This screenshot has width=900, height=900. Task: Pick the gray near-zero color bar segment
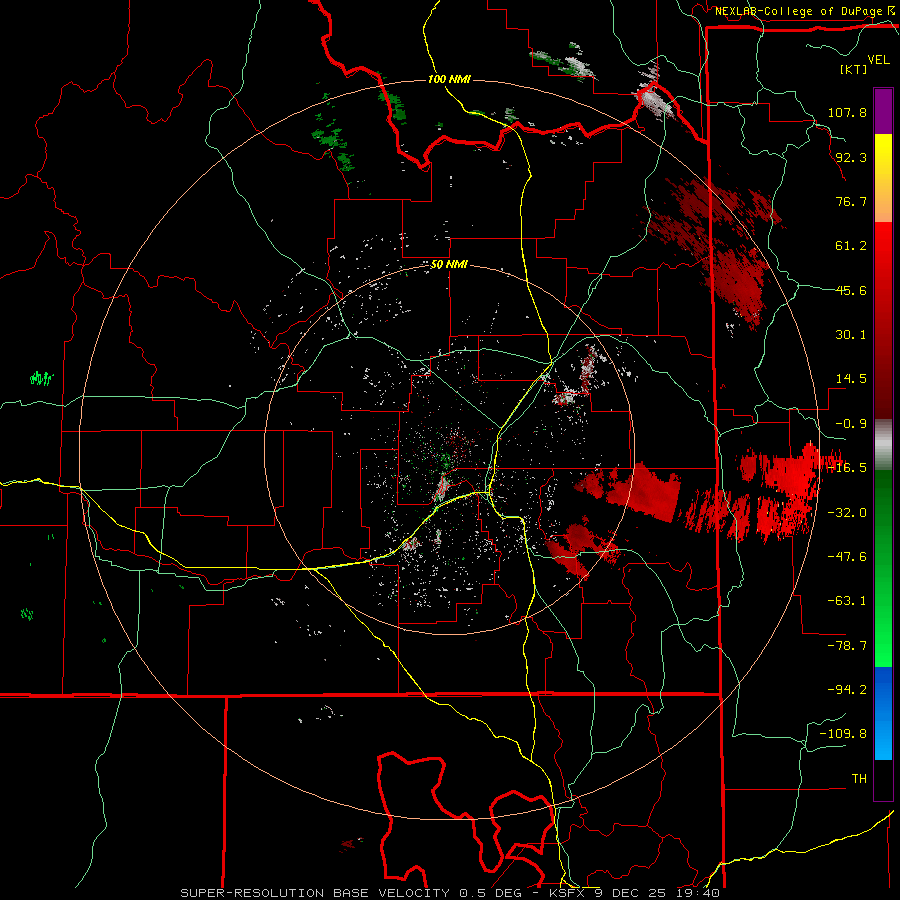[x=883, y=445]
